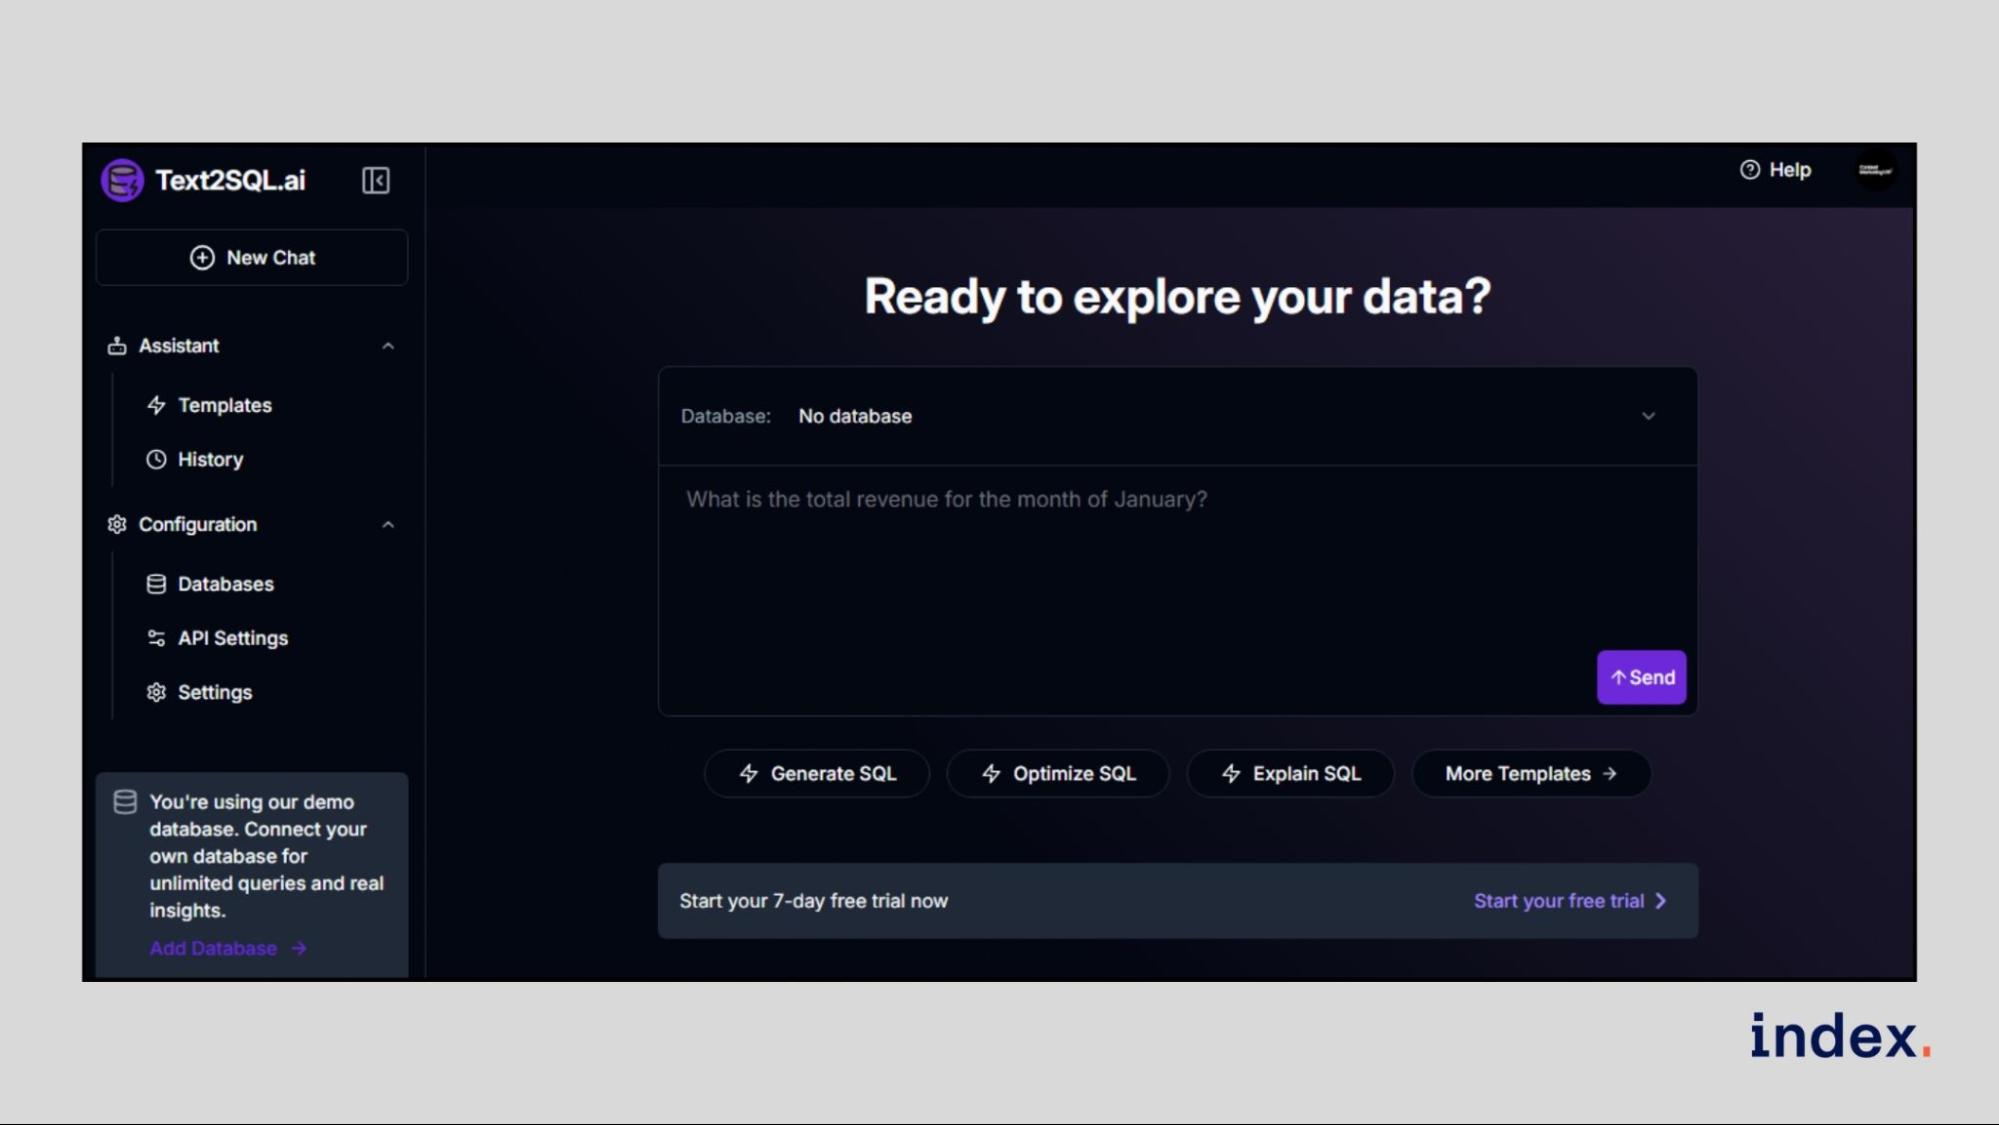Click the database icon in the demo notice

[125, 802]
